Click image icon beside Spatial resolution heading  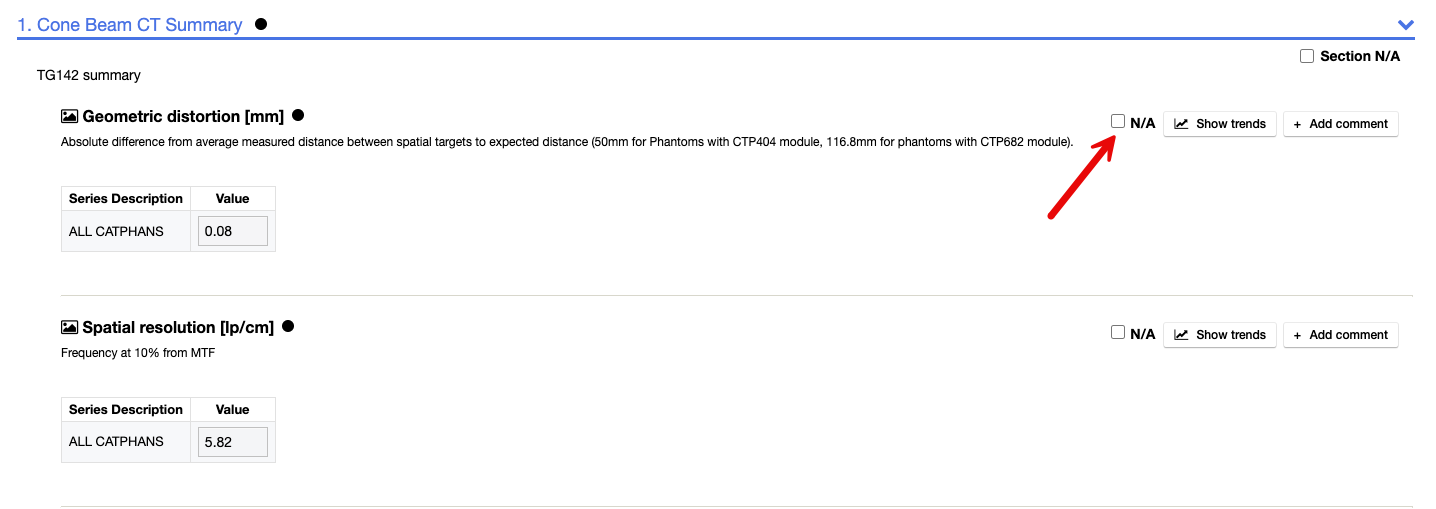click(x=69, y=327)
